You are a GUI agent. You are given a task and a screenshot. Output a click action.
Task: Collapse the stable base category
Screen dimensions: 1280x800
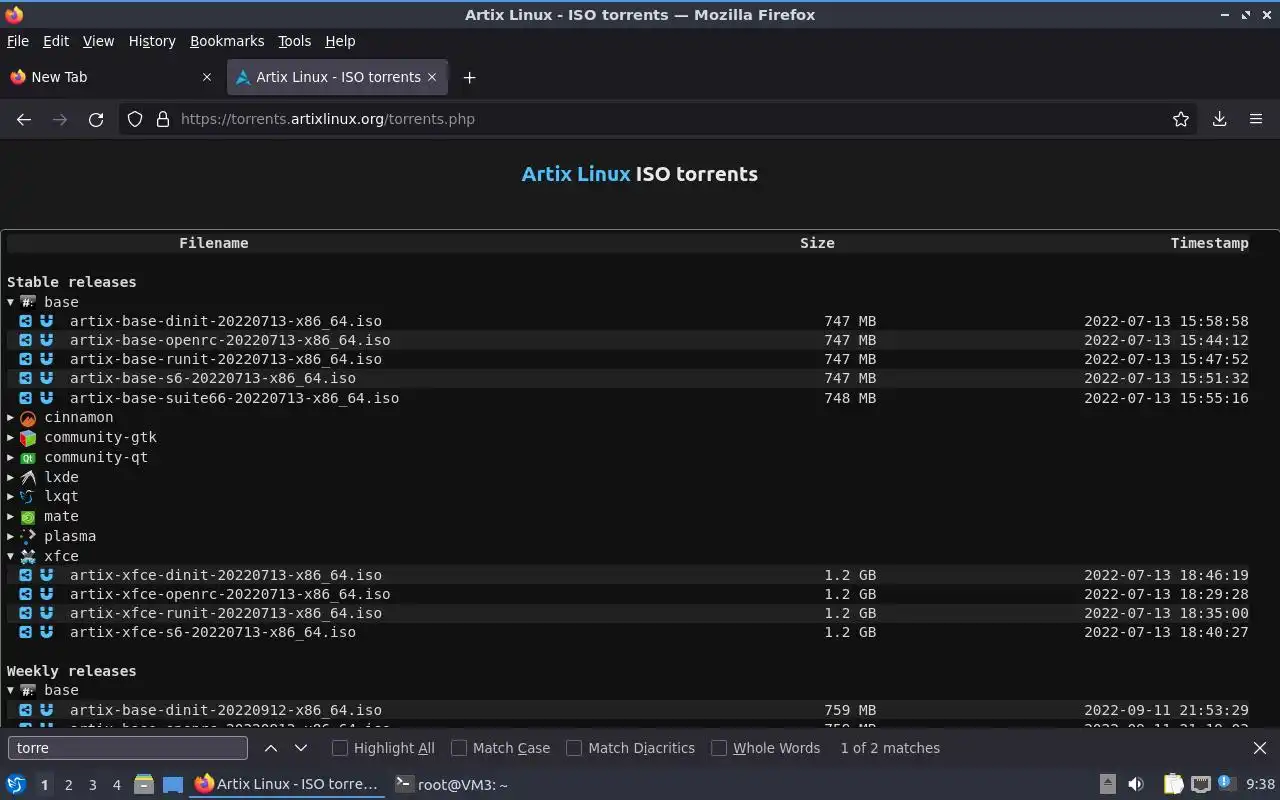[11, 302]
